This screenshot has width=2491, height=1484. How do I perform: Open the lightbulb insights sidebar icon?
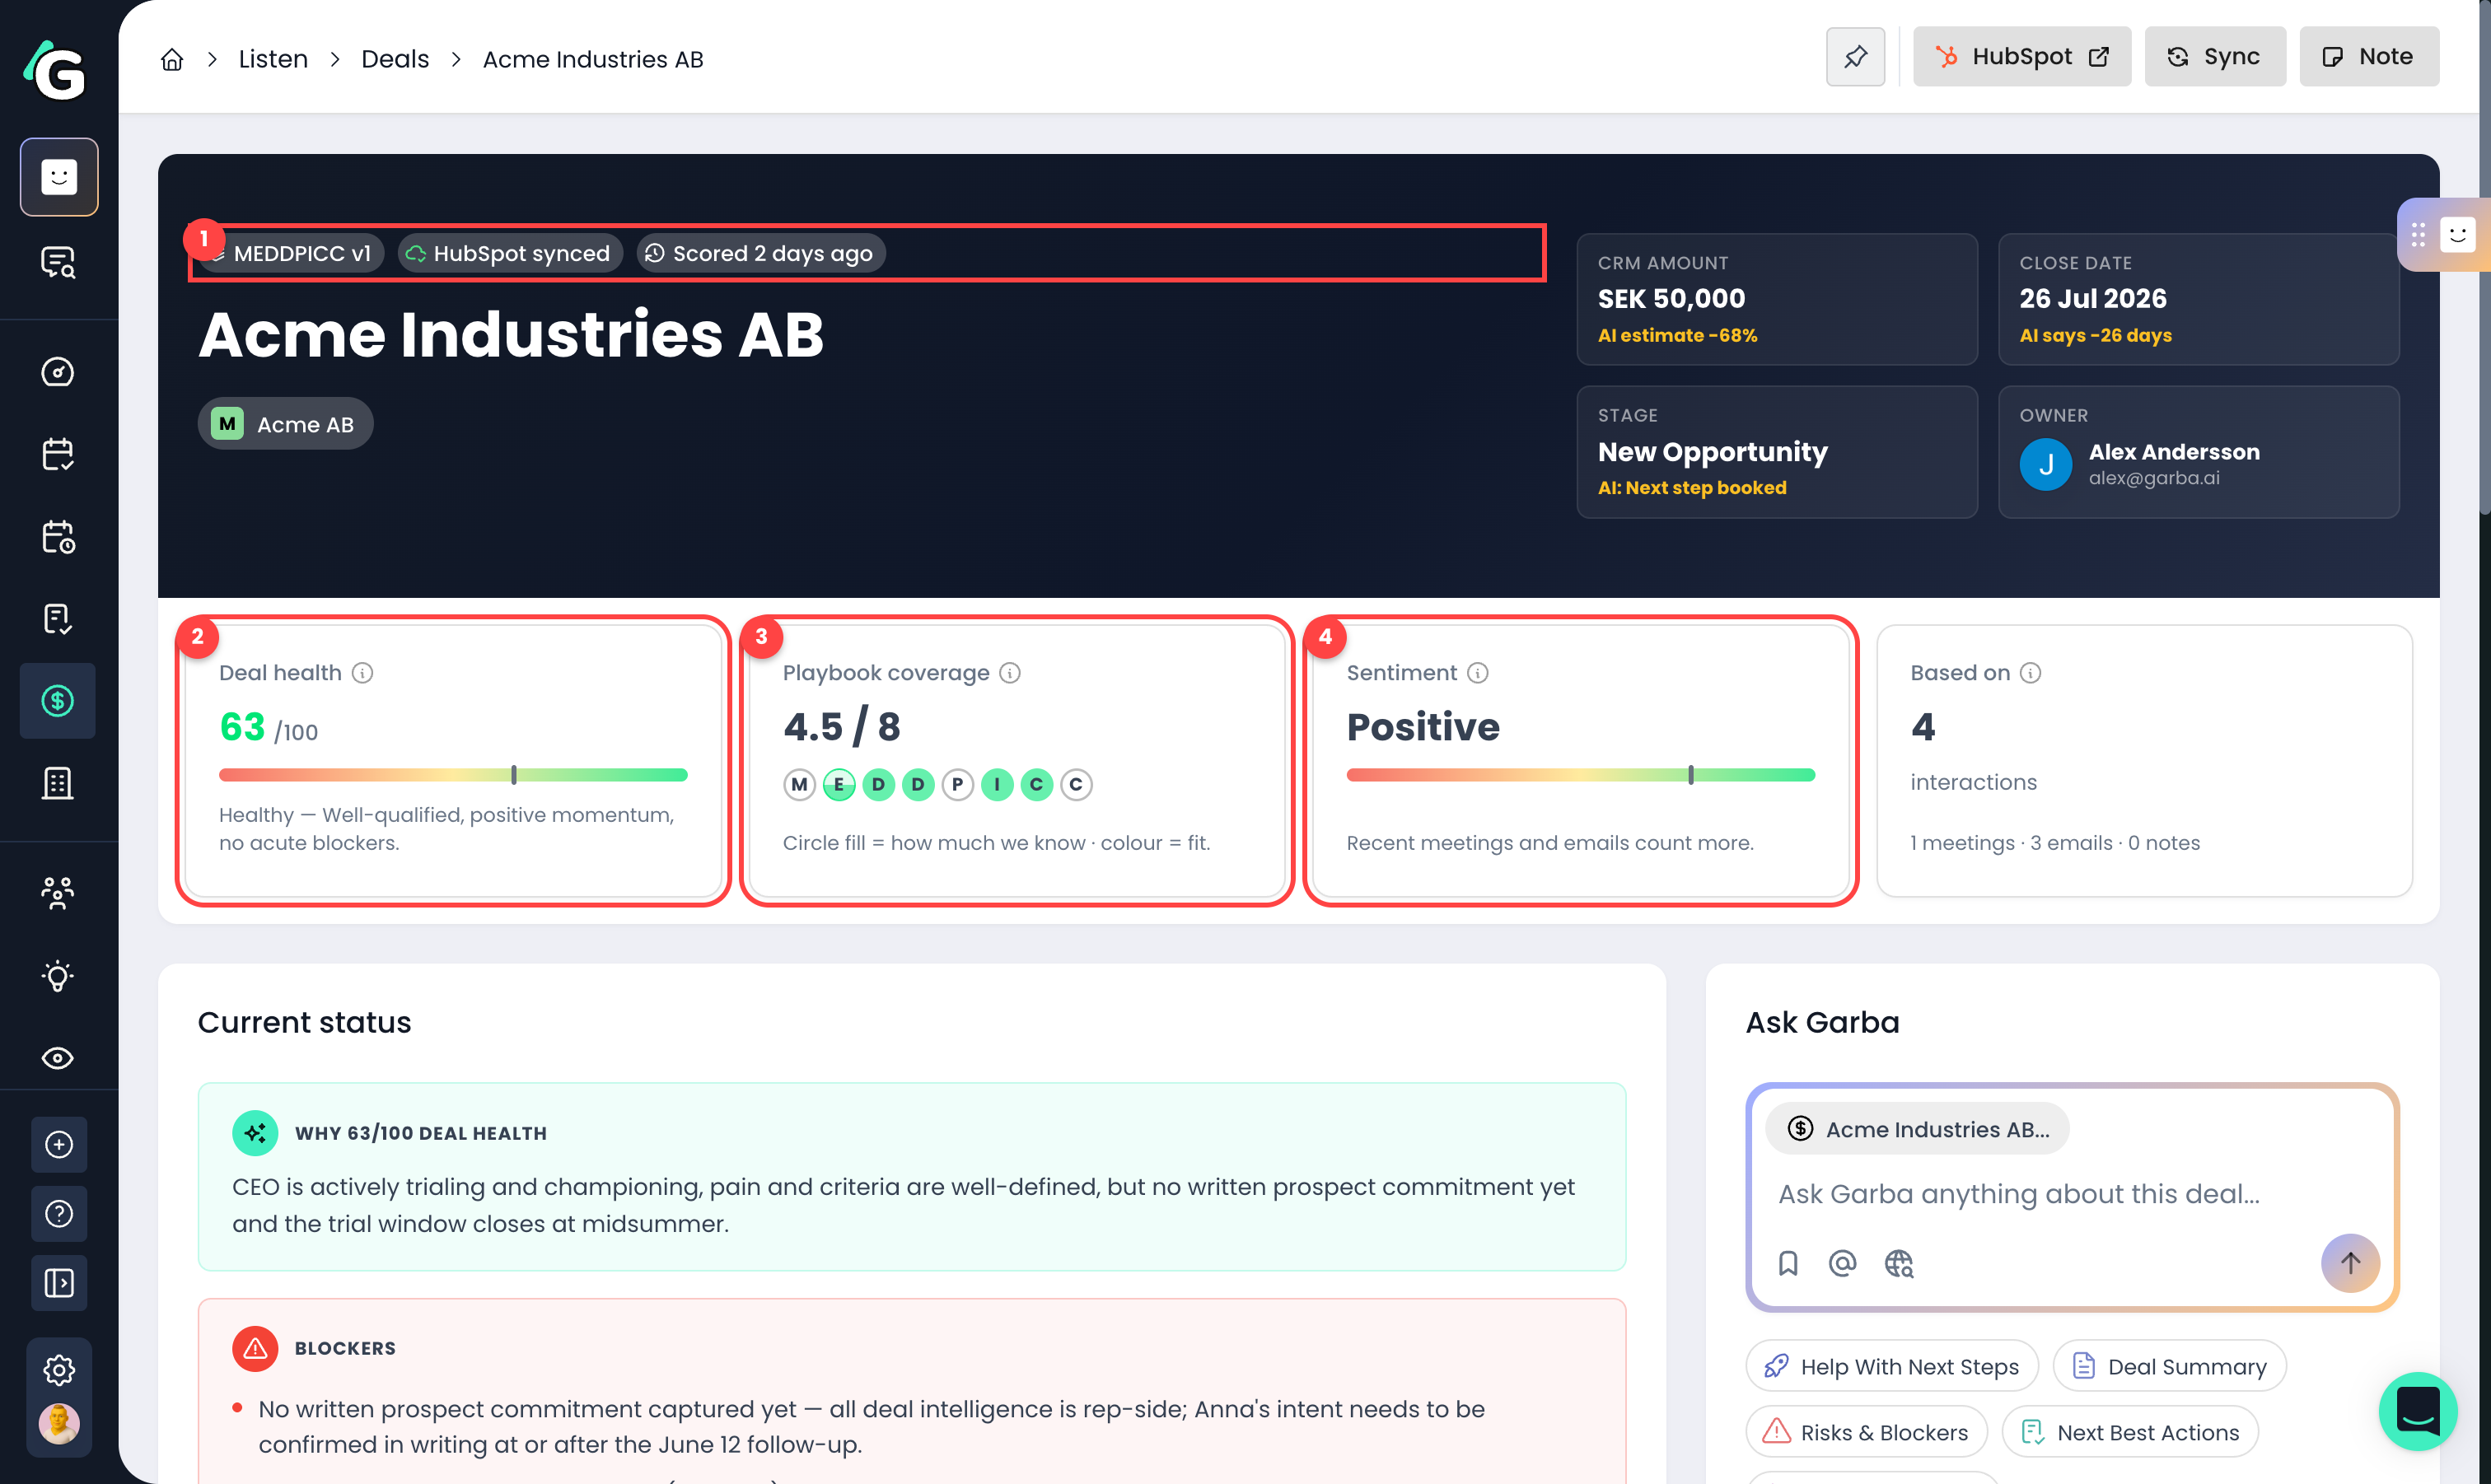tap(58, 976)
